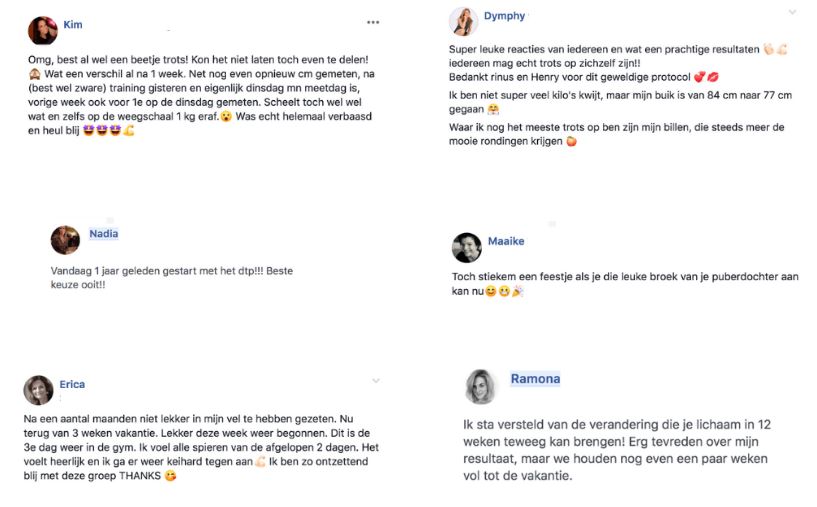Viewport: 817px width, 507px height.
Task: Expand the chevron on Dymphy's post
Action: point(792,12)
